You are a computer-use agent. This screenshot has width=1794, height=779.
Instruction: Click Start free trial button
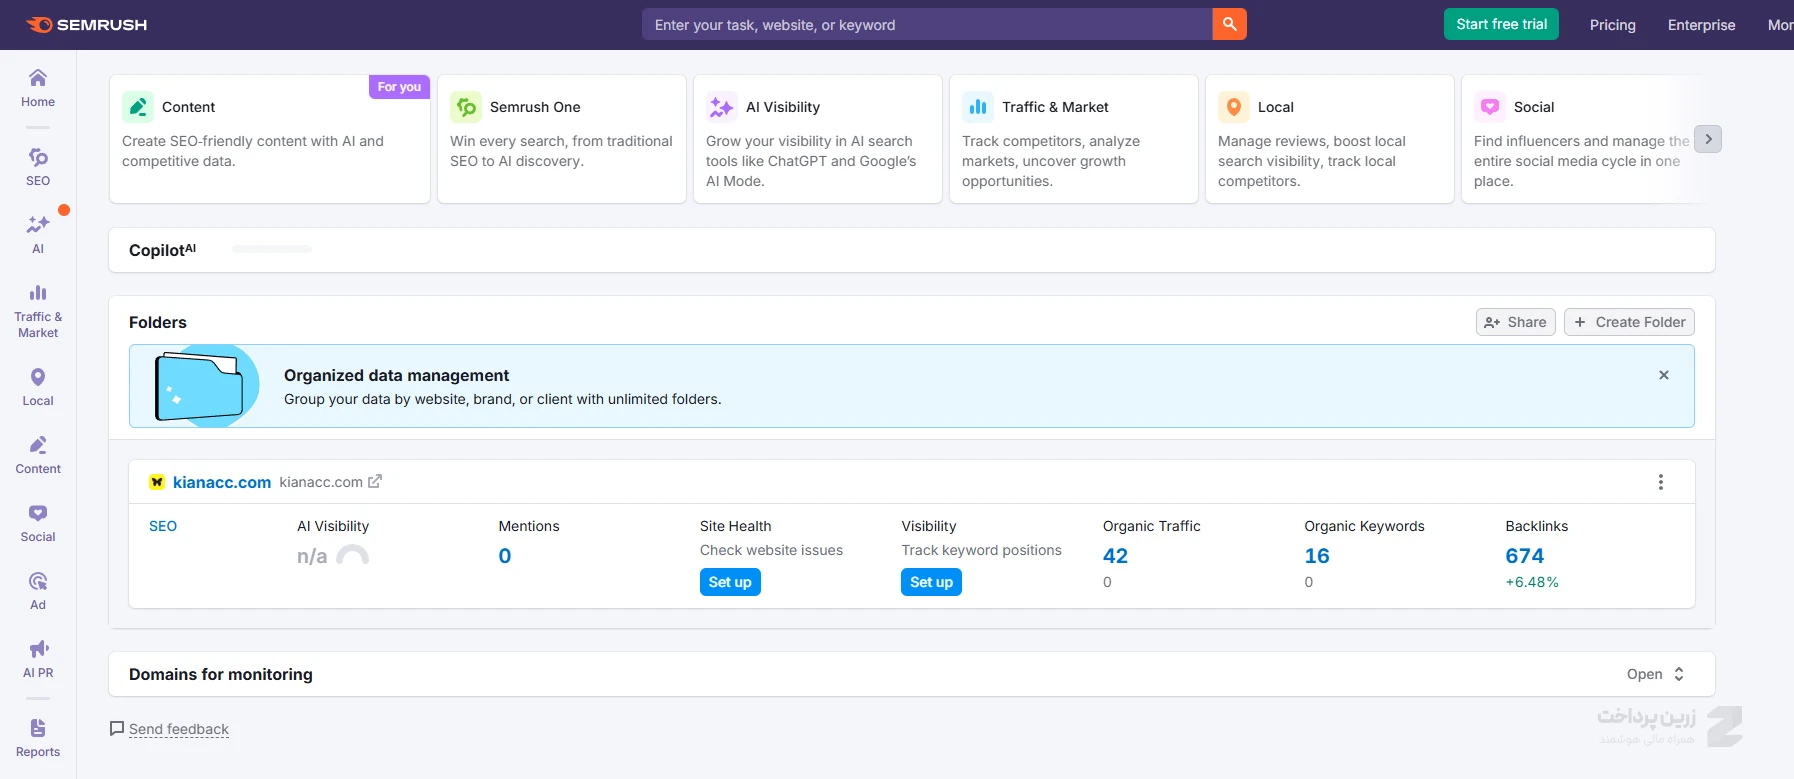point(1501,24)
